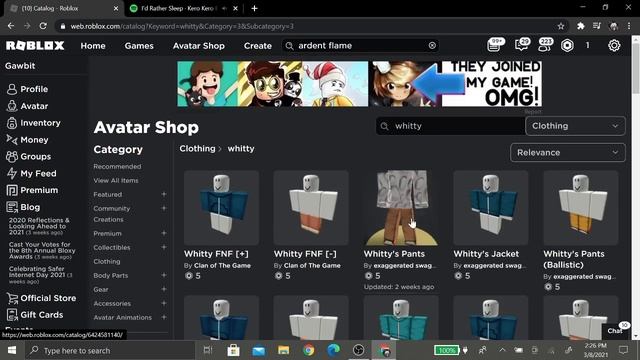Open the Games nav item
640x360 pixels.
[x=139, y=46]
